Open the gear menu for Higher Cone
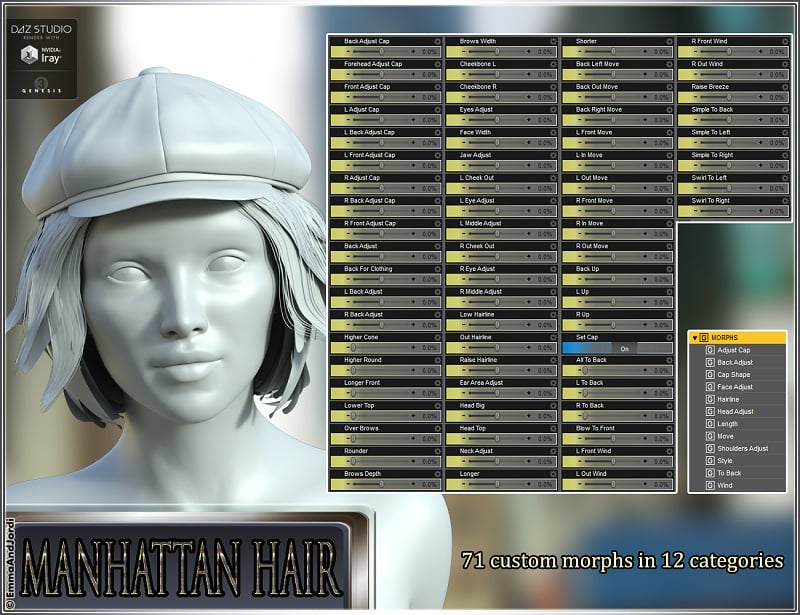Image resolution: width=800 pixels, height=615 pixels. 437,337
